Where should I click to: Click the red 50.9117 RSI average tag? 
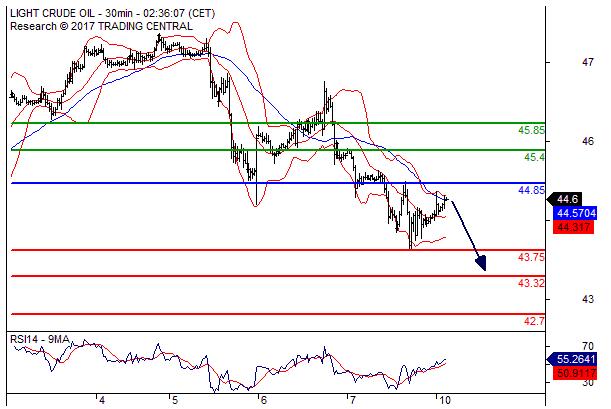575,374
